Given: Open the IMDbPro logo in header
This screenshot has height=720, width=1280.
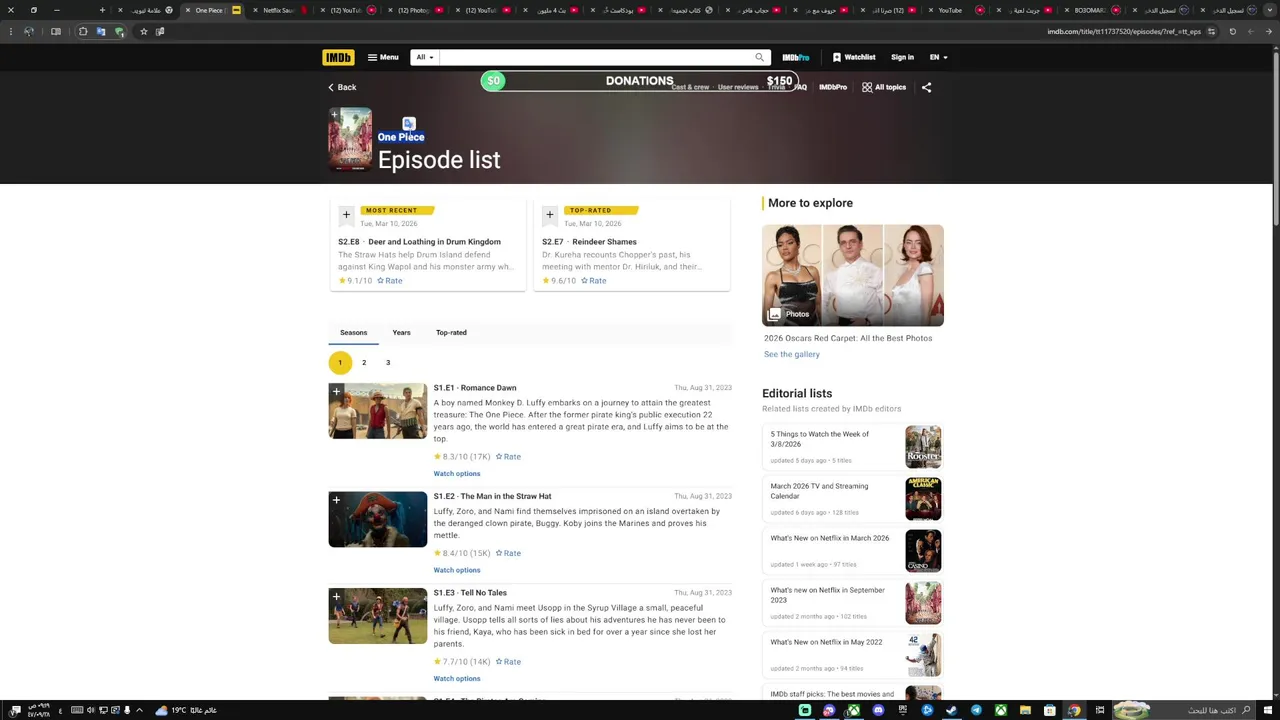Looking at the screenshot, I should point(796,57).
